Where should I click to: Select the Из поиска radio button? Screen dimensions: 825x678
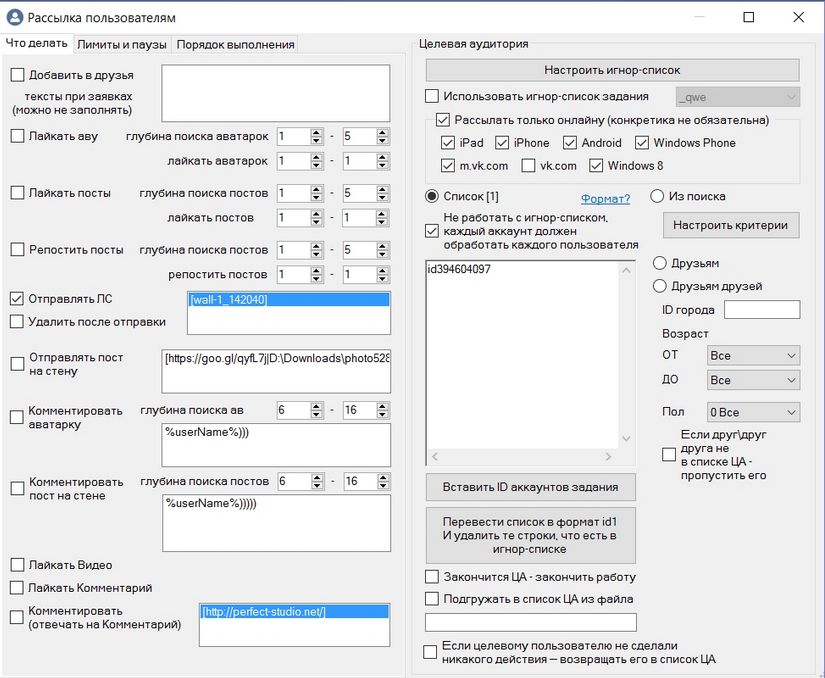(x=658, y=196)
